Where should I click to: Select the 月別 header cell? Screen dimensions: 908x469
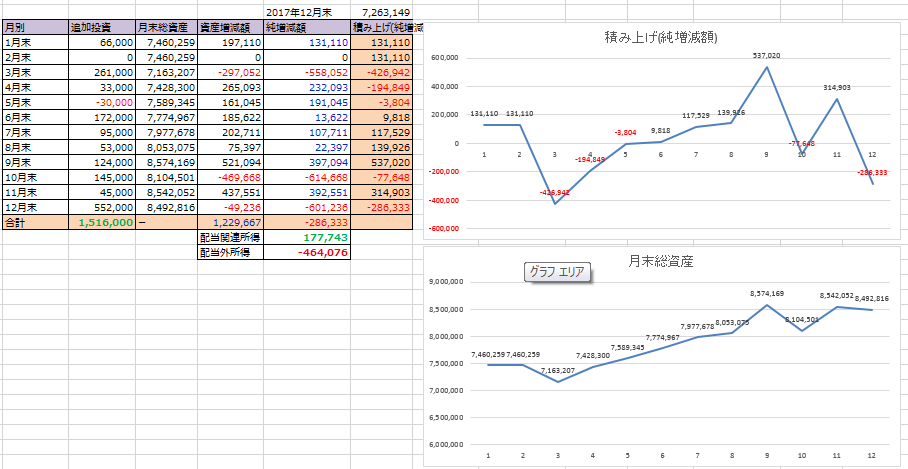35,27
